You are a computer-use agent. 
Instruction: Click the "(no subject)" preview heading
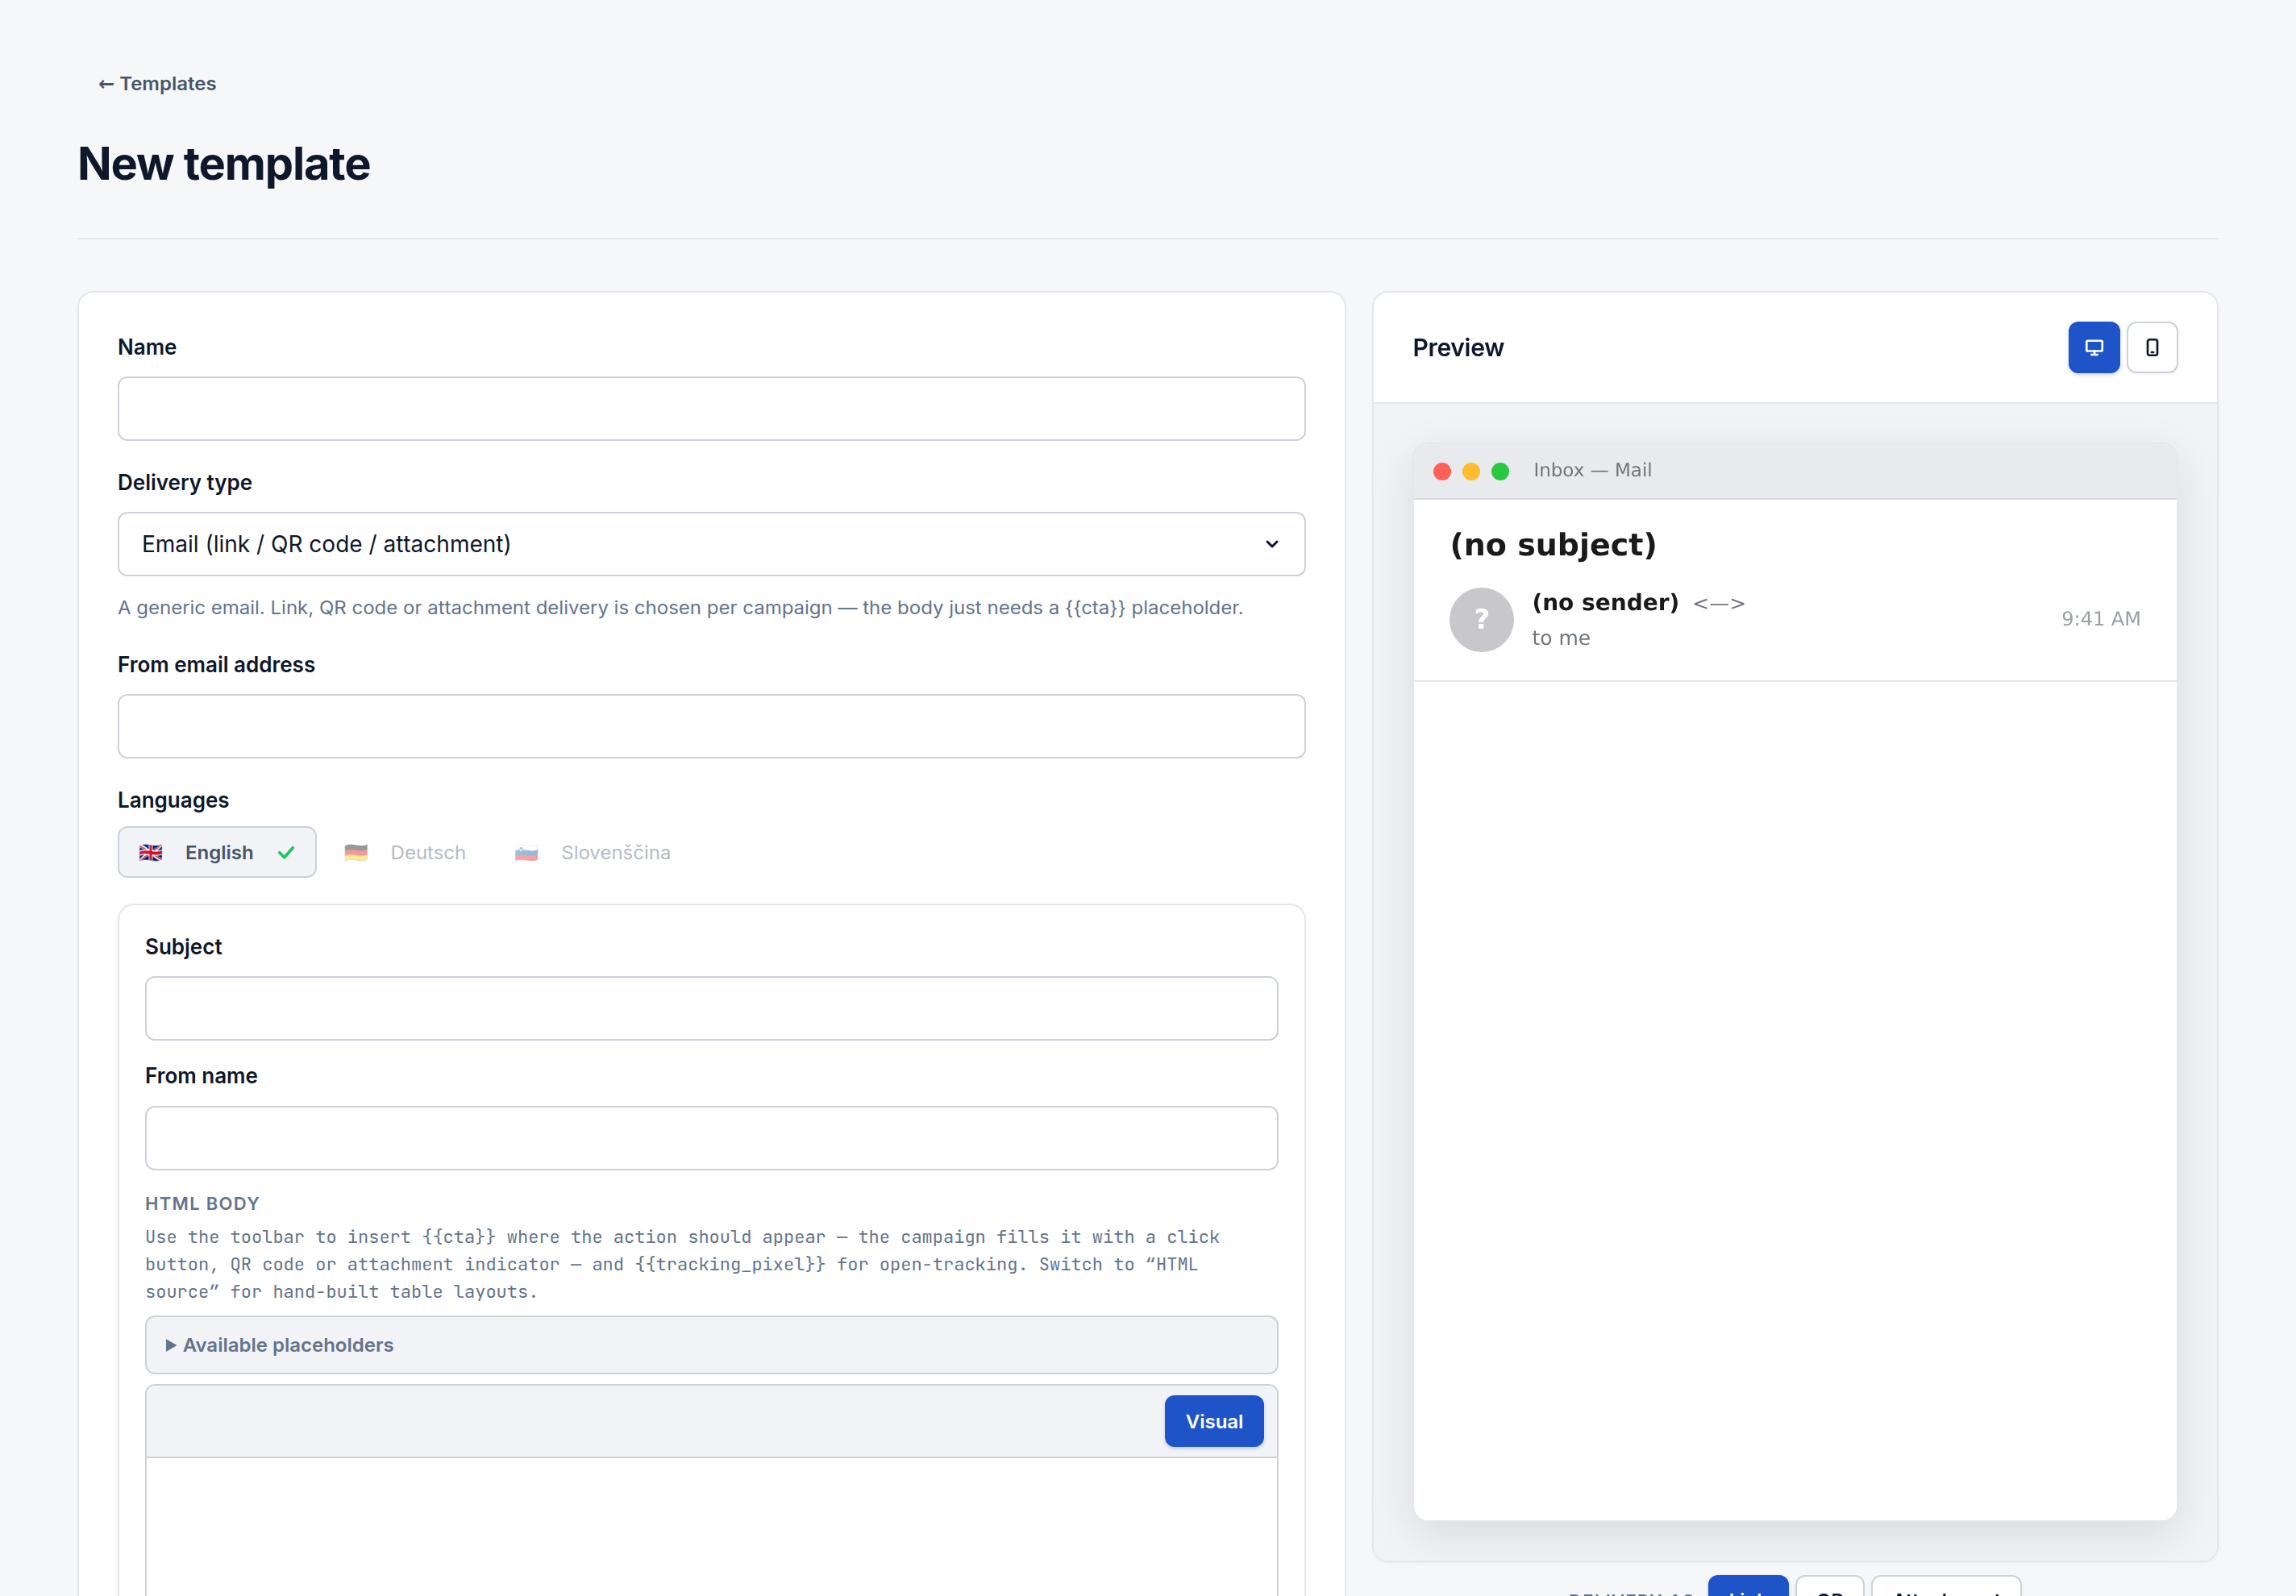(1553, 545)
